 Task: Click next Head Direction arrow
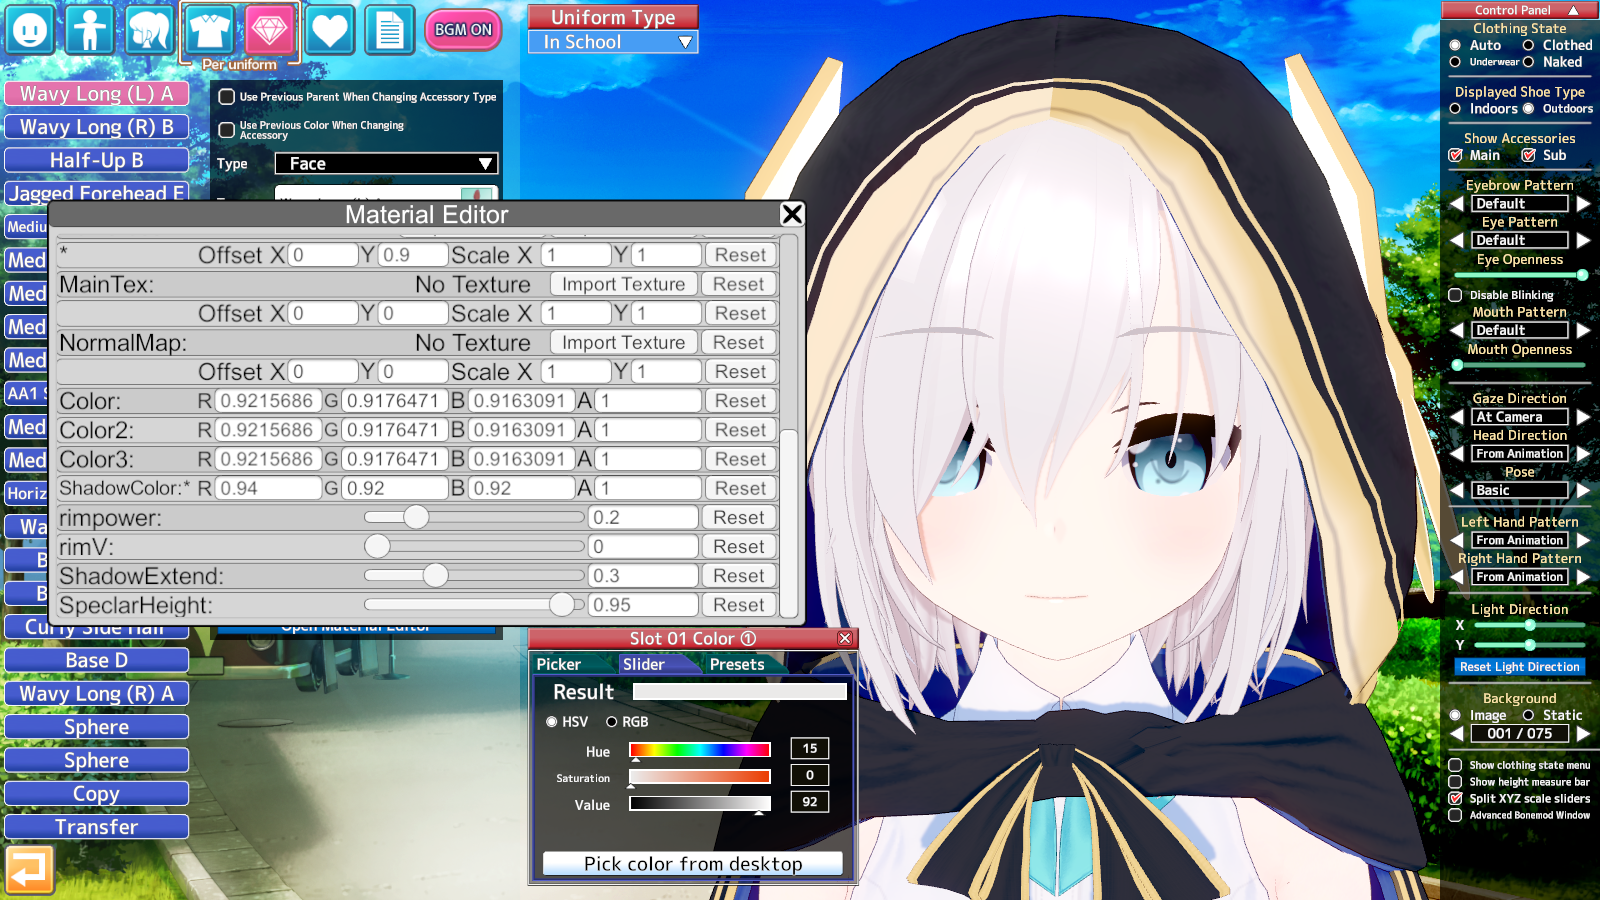tap(1583, 454)
